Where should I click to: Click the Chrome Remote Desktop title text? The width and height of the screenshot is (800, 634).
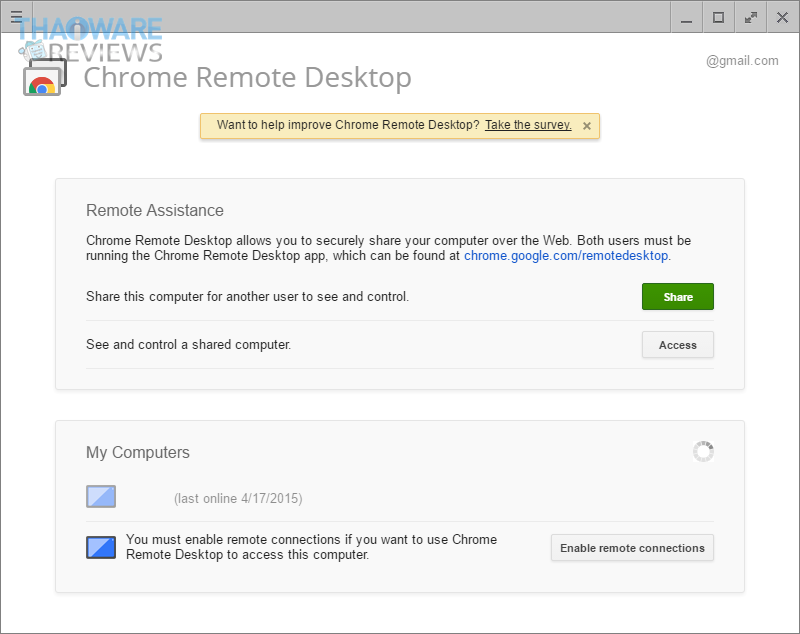point(247,78)
